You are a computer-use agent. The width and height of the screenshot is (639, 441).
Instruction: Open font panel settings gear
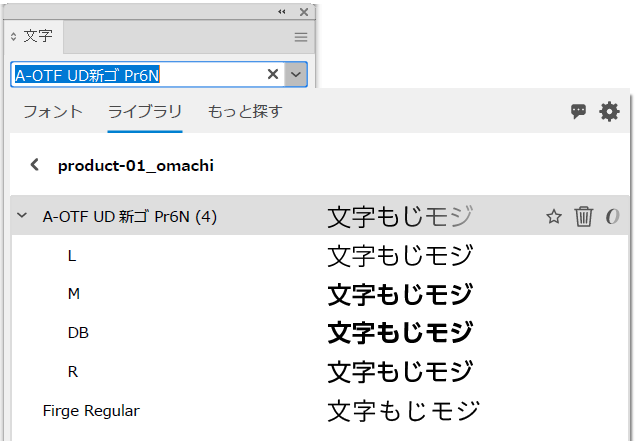click(x=609, y=112)
